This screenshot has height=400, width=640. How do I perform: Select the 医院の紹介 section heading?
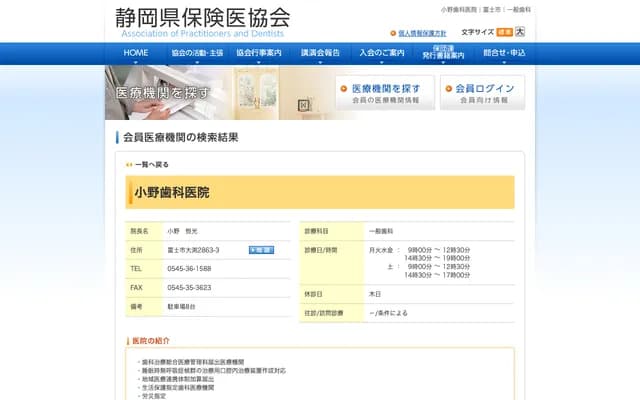151,340
